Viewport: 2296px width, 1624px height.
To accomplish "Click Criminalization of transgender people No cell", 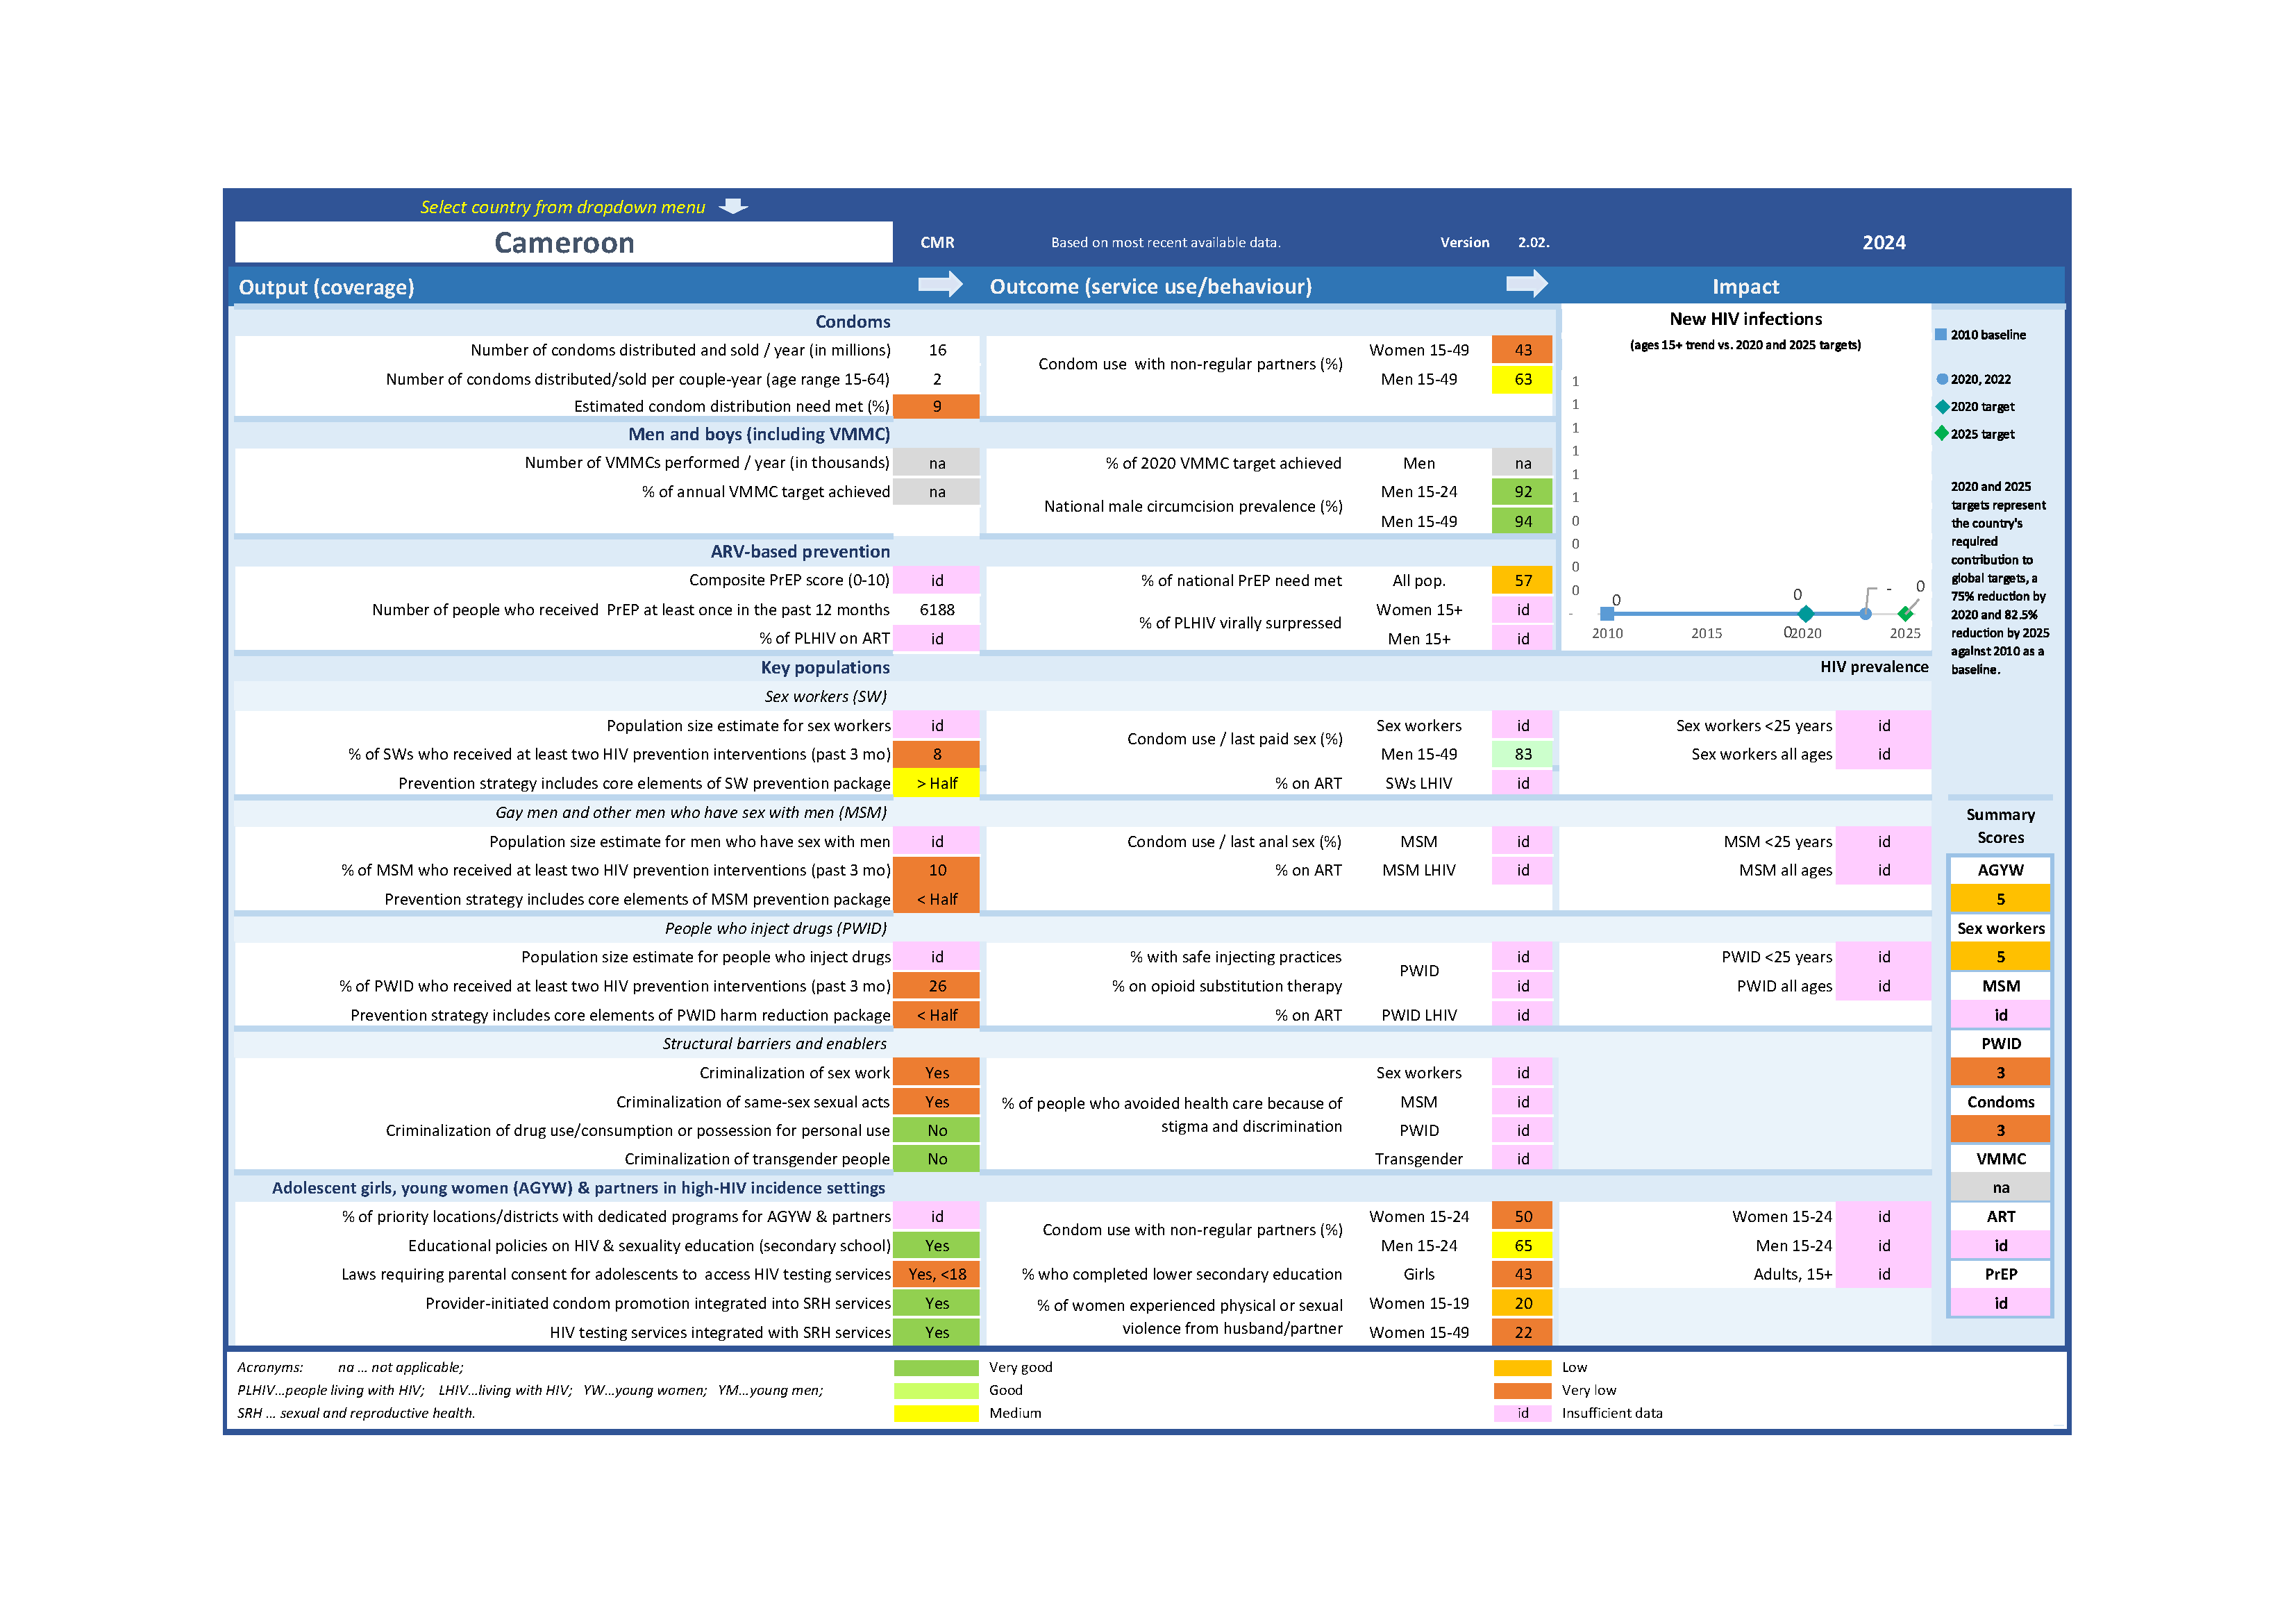I will (x=936, y=1159).
